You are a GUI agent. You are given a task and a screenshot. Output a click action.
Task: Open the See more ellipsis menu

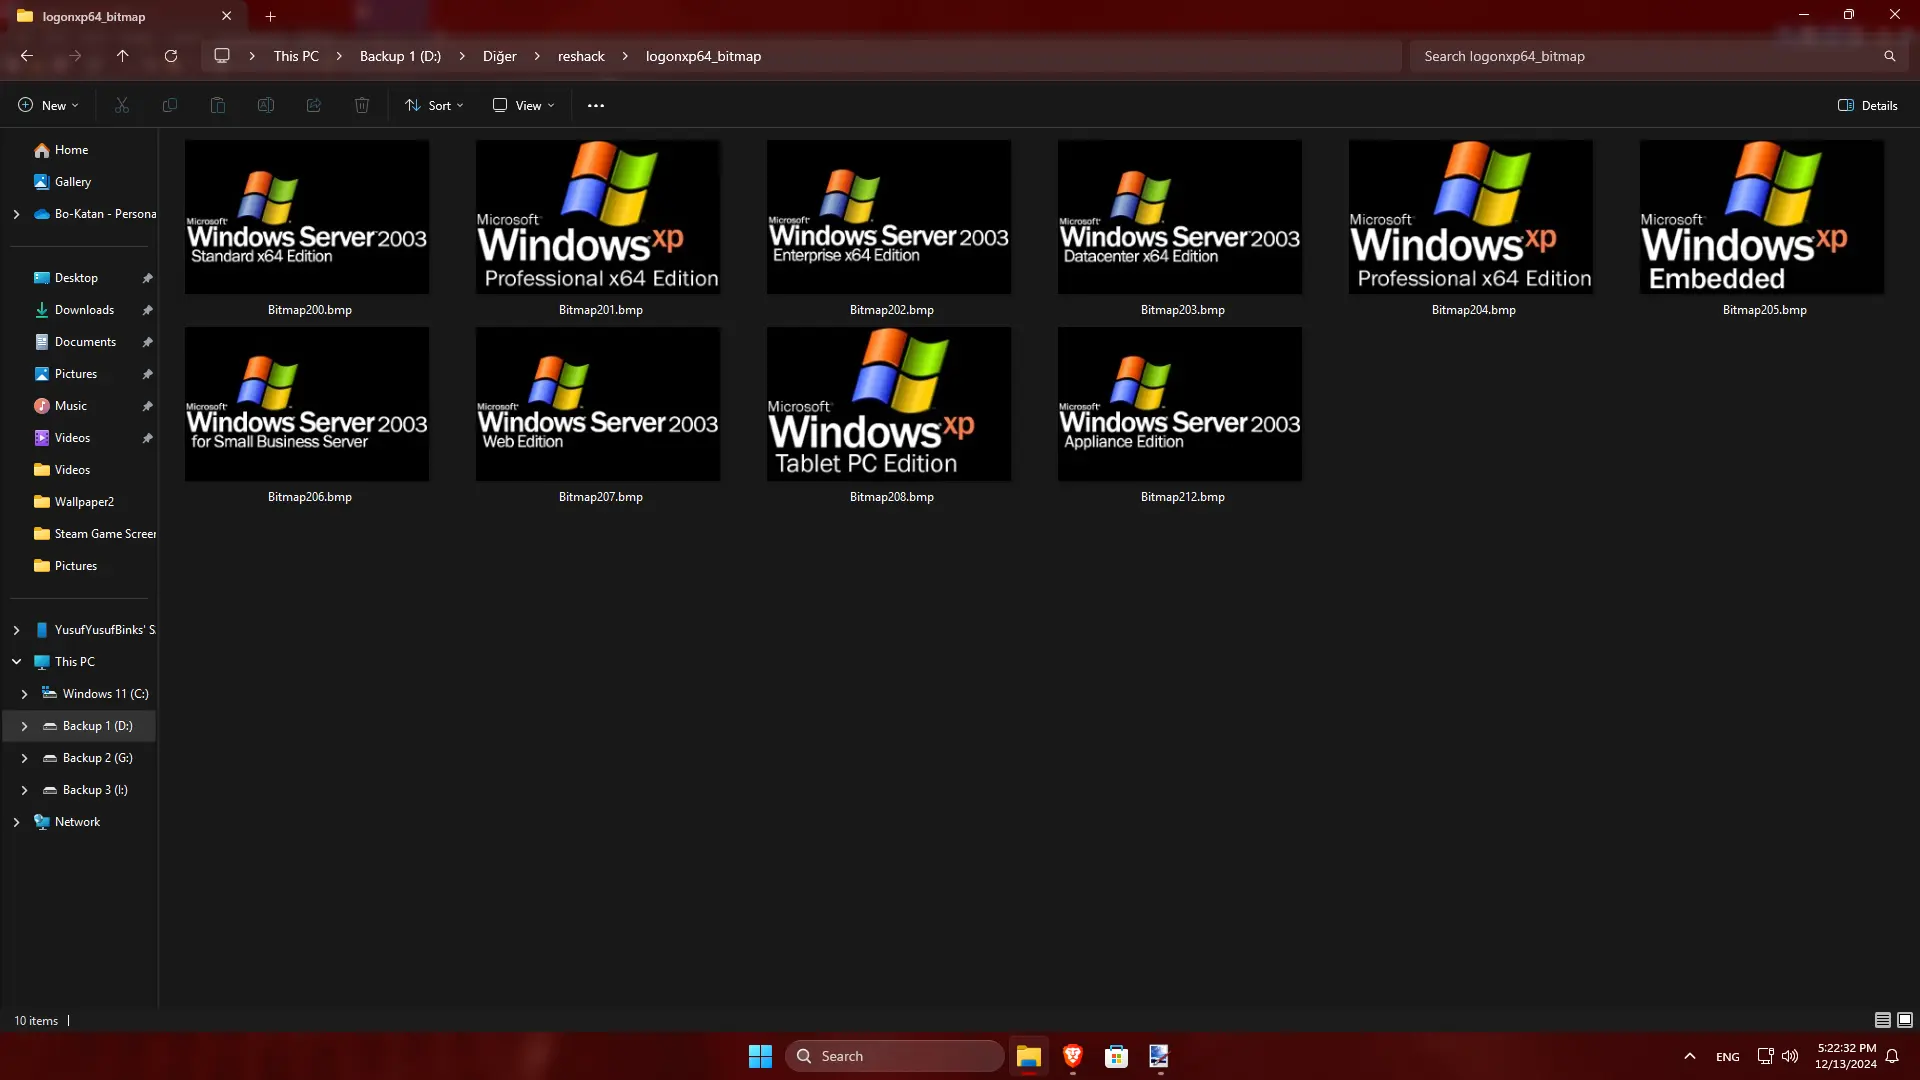[596, 105]
